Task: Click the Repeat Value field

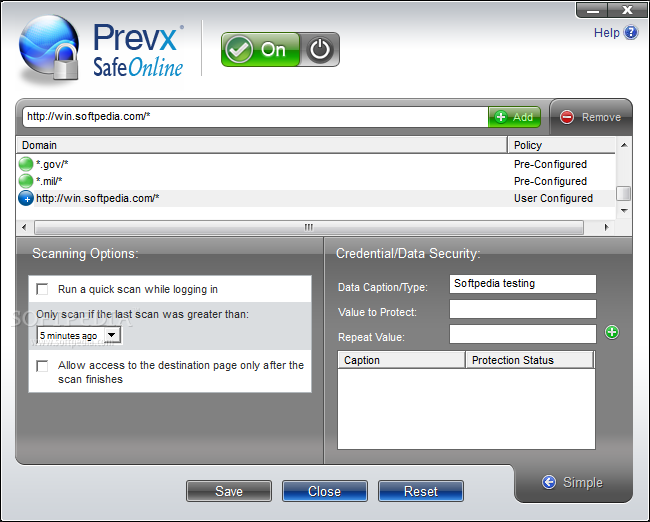Action: click(523, 334)
